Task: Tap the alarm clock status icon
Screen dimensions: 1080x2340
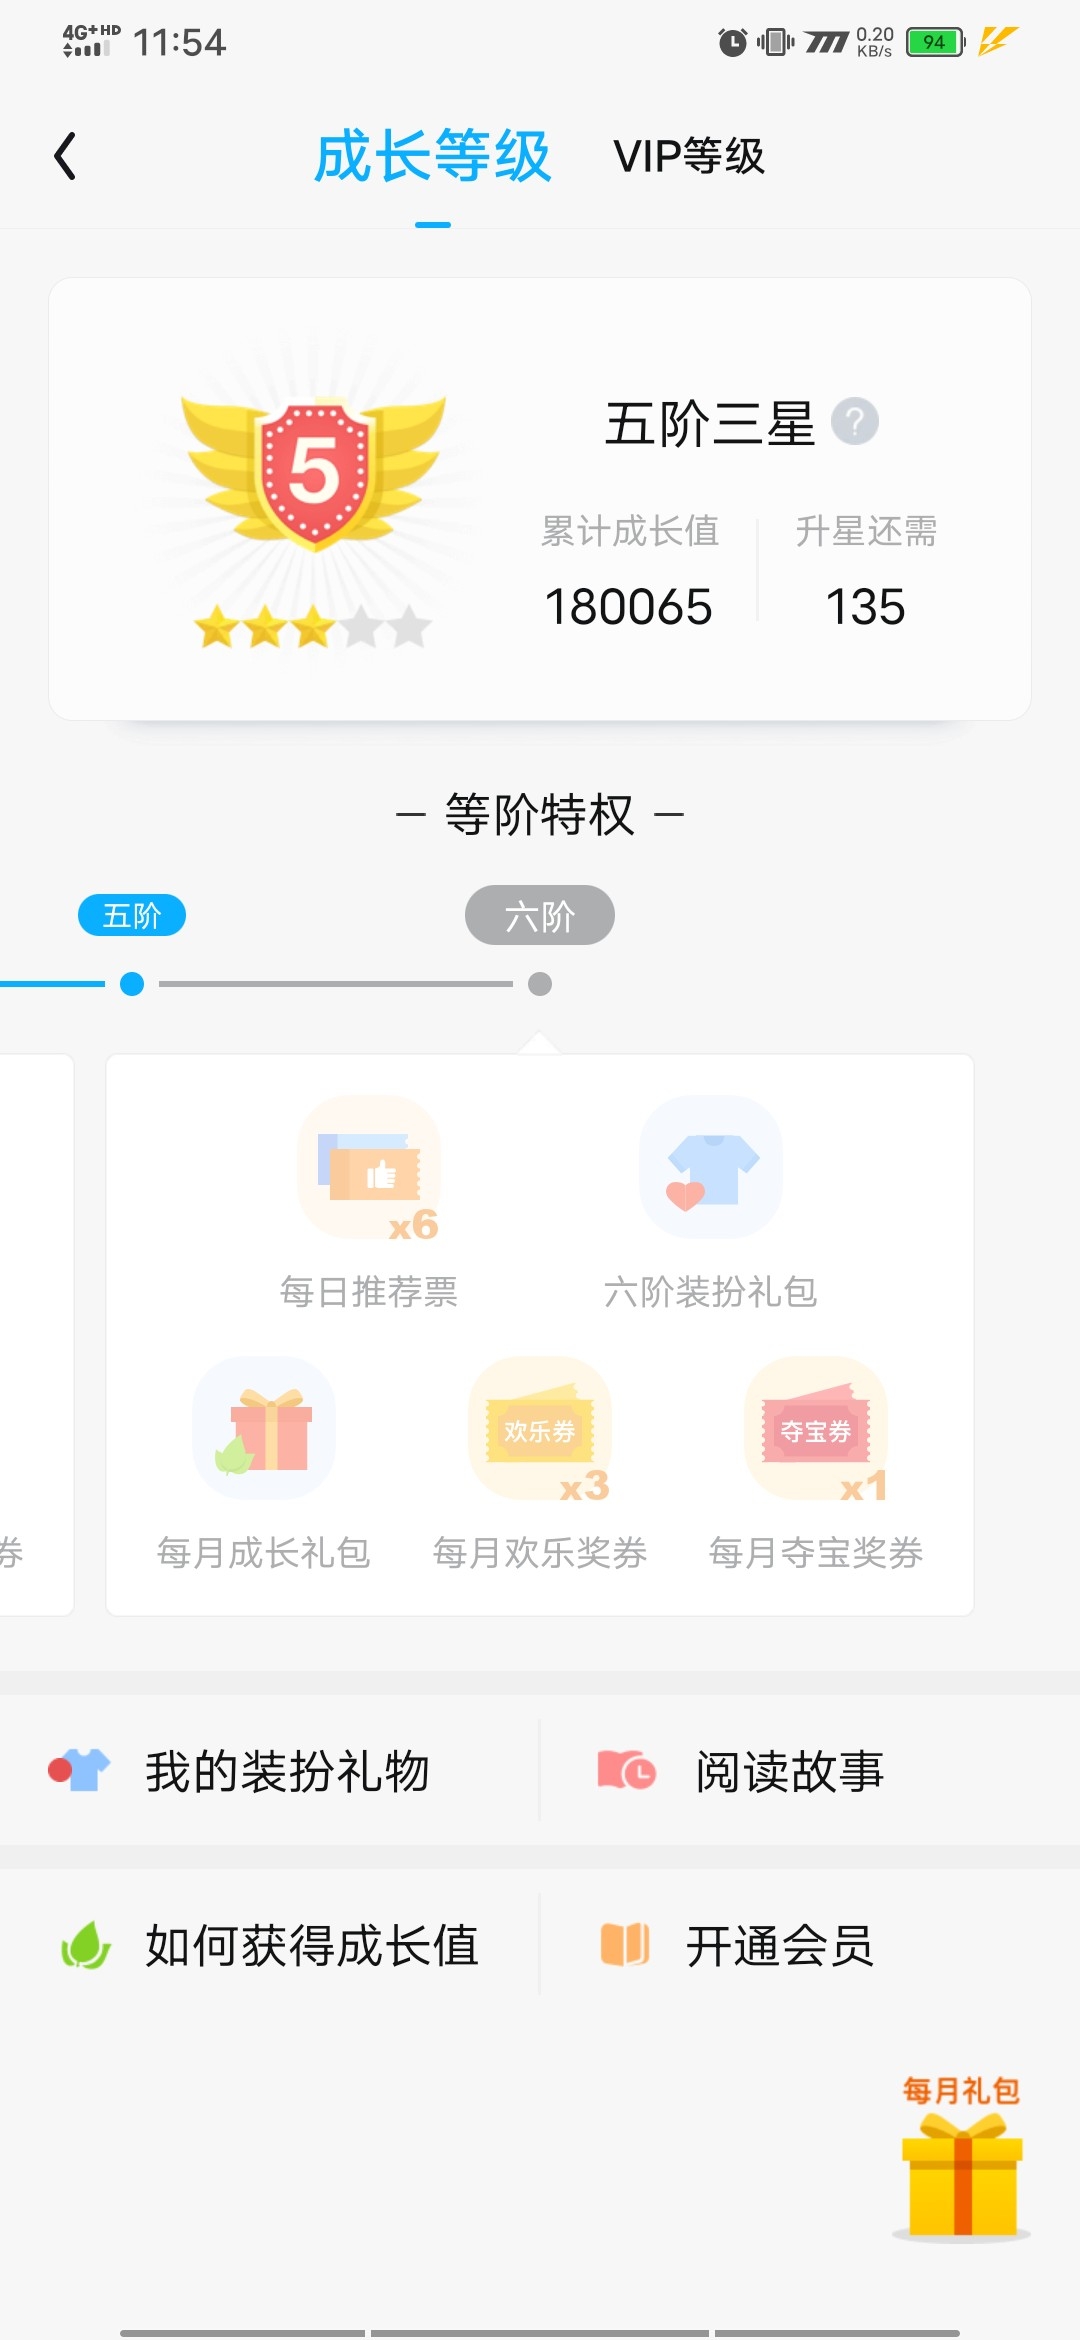Action: (732, 42)
